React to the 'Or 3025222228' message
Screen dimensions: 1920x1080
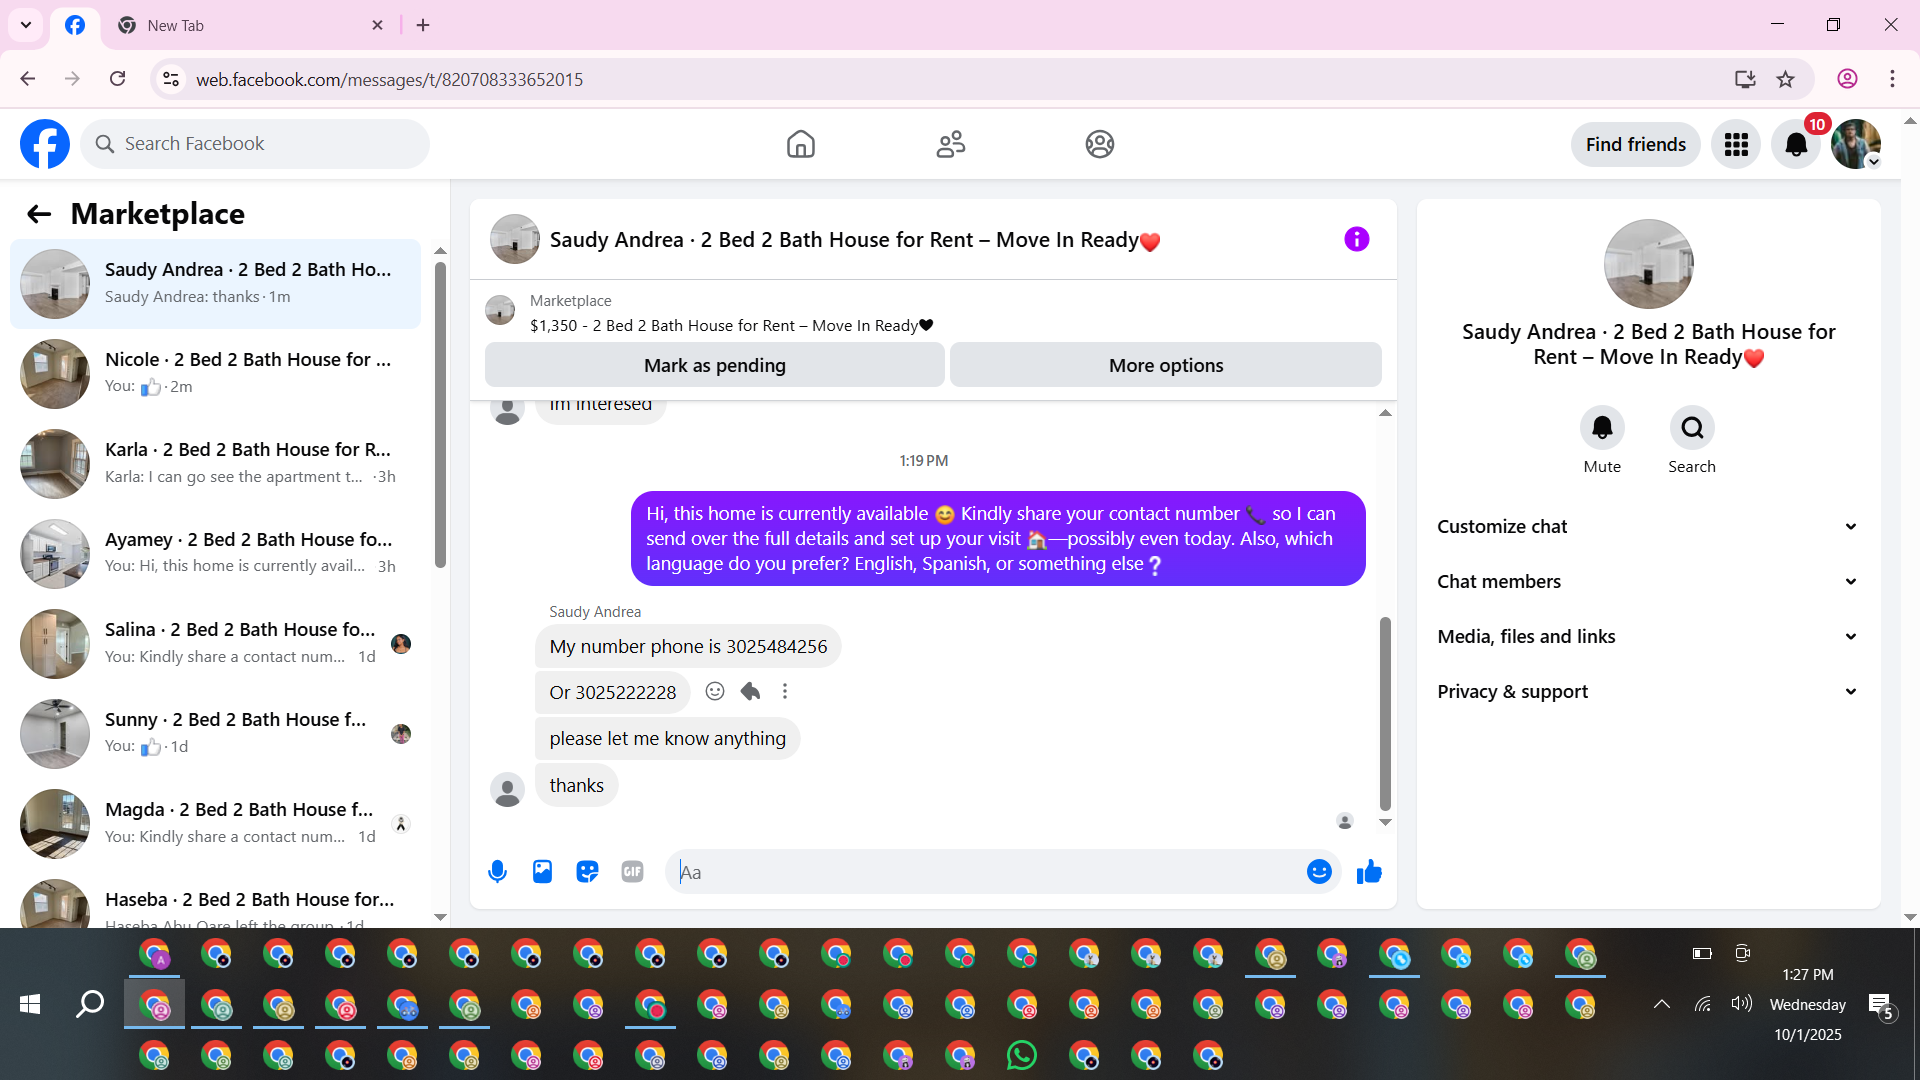[x=714, y=692]
